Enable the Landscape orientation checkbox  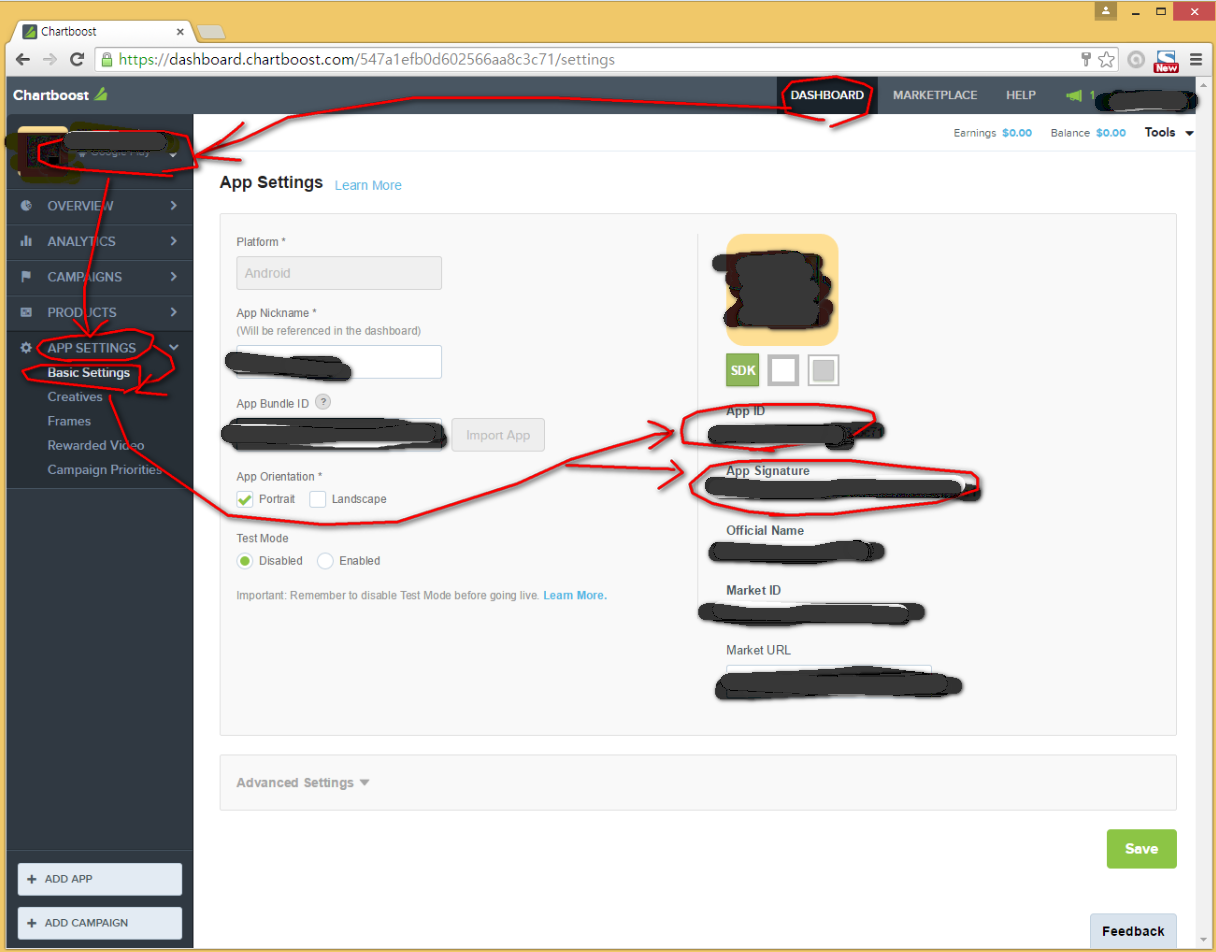318,499
